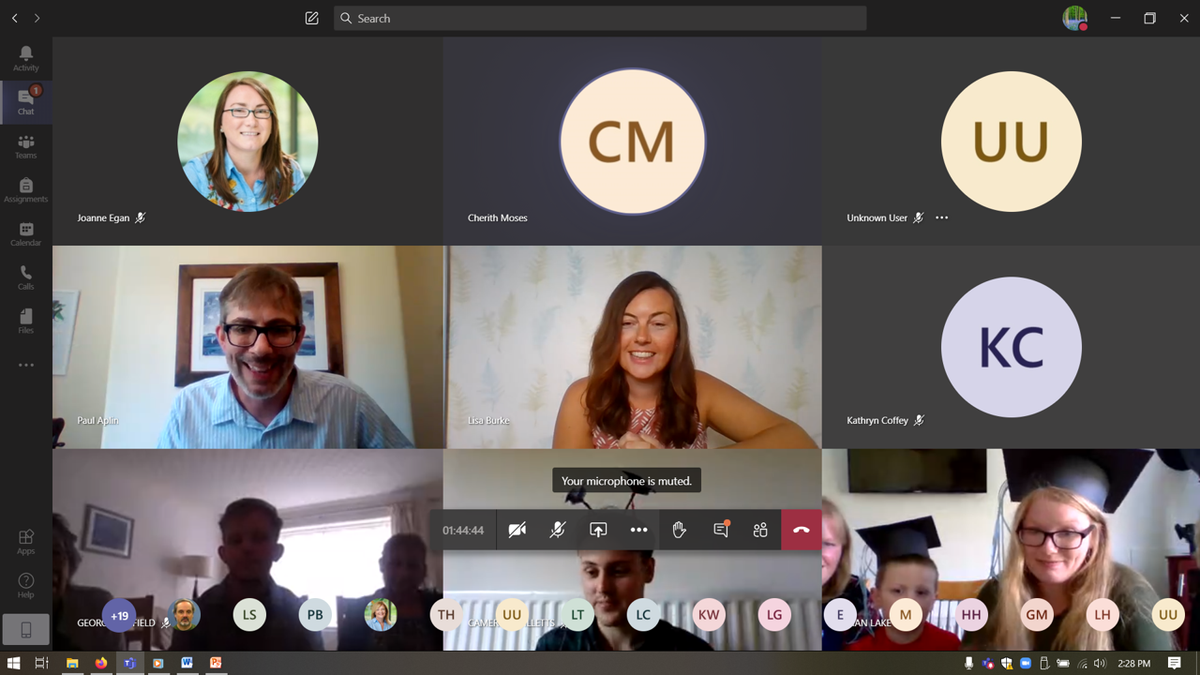Unmute the microphone in meeting controls
1200x675 pixels.
[x=558, y=530]
